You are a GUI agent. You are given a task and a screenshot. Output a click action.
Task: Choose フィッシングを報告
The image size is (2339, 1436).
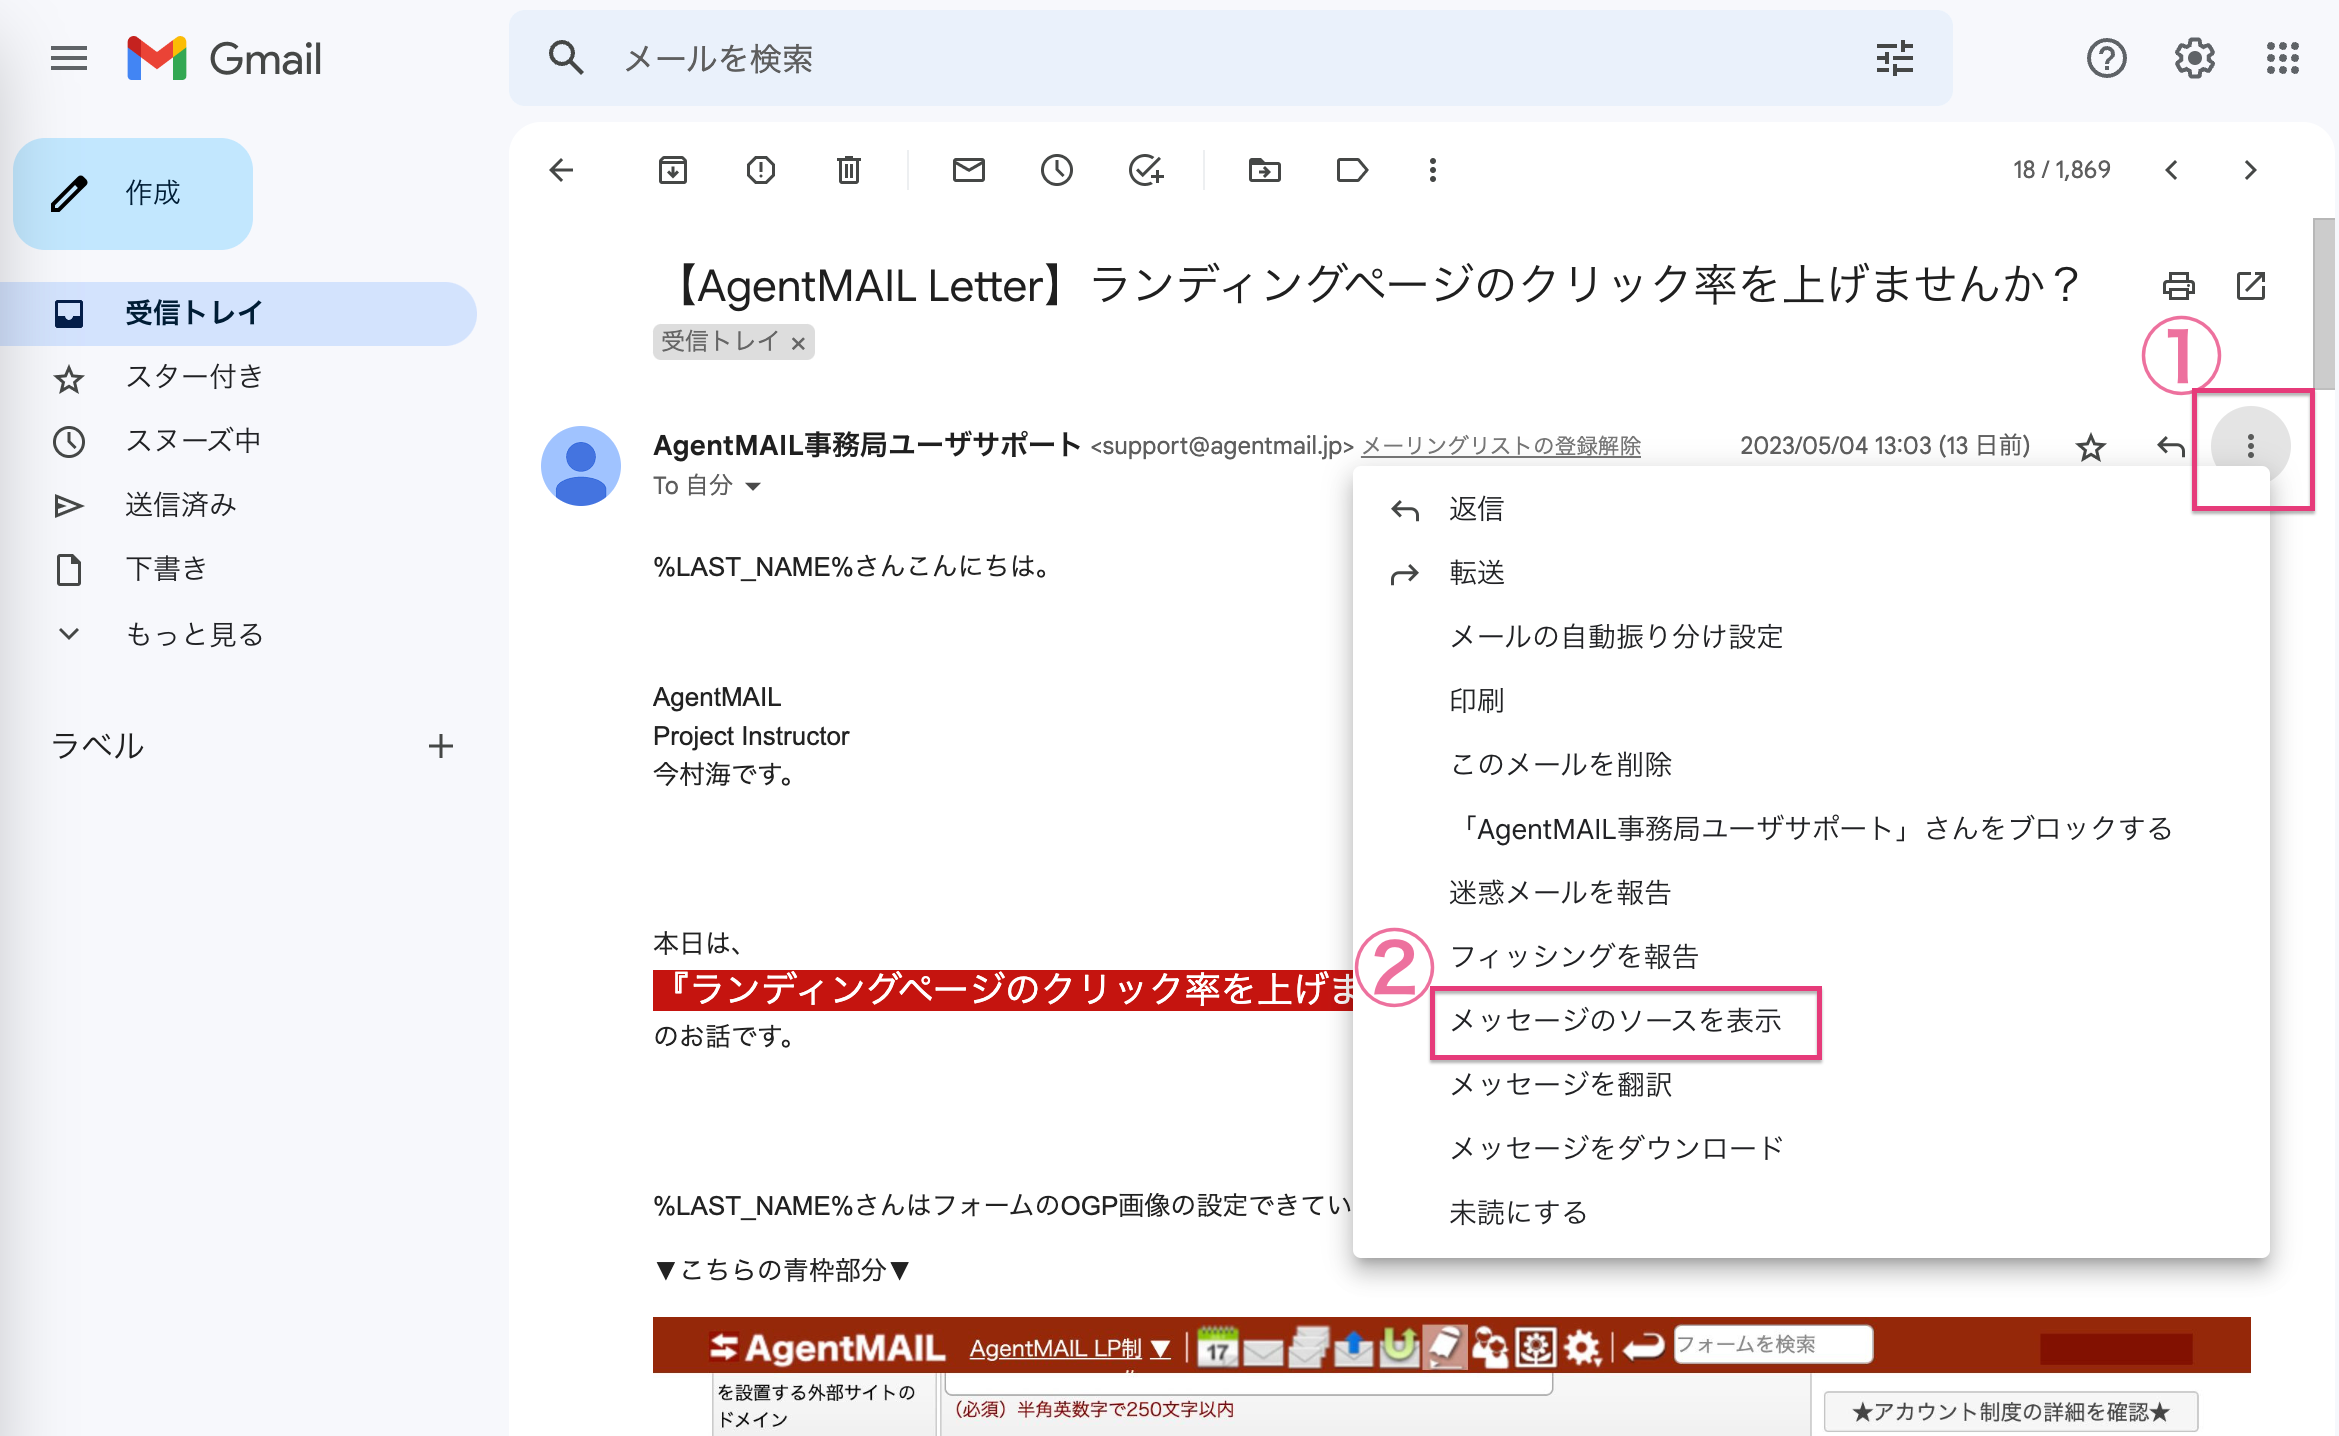click(x=1810, y=957)
